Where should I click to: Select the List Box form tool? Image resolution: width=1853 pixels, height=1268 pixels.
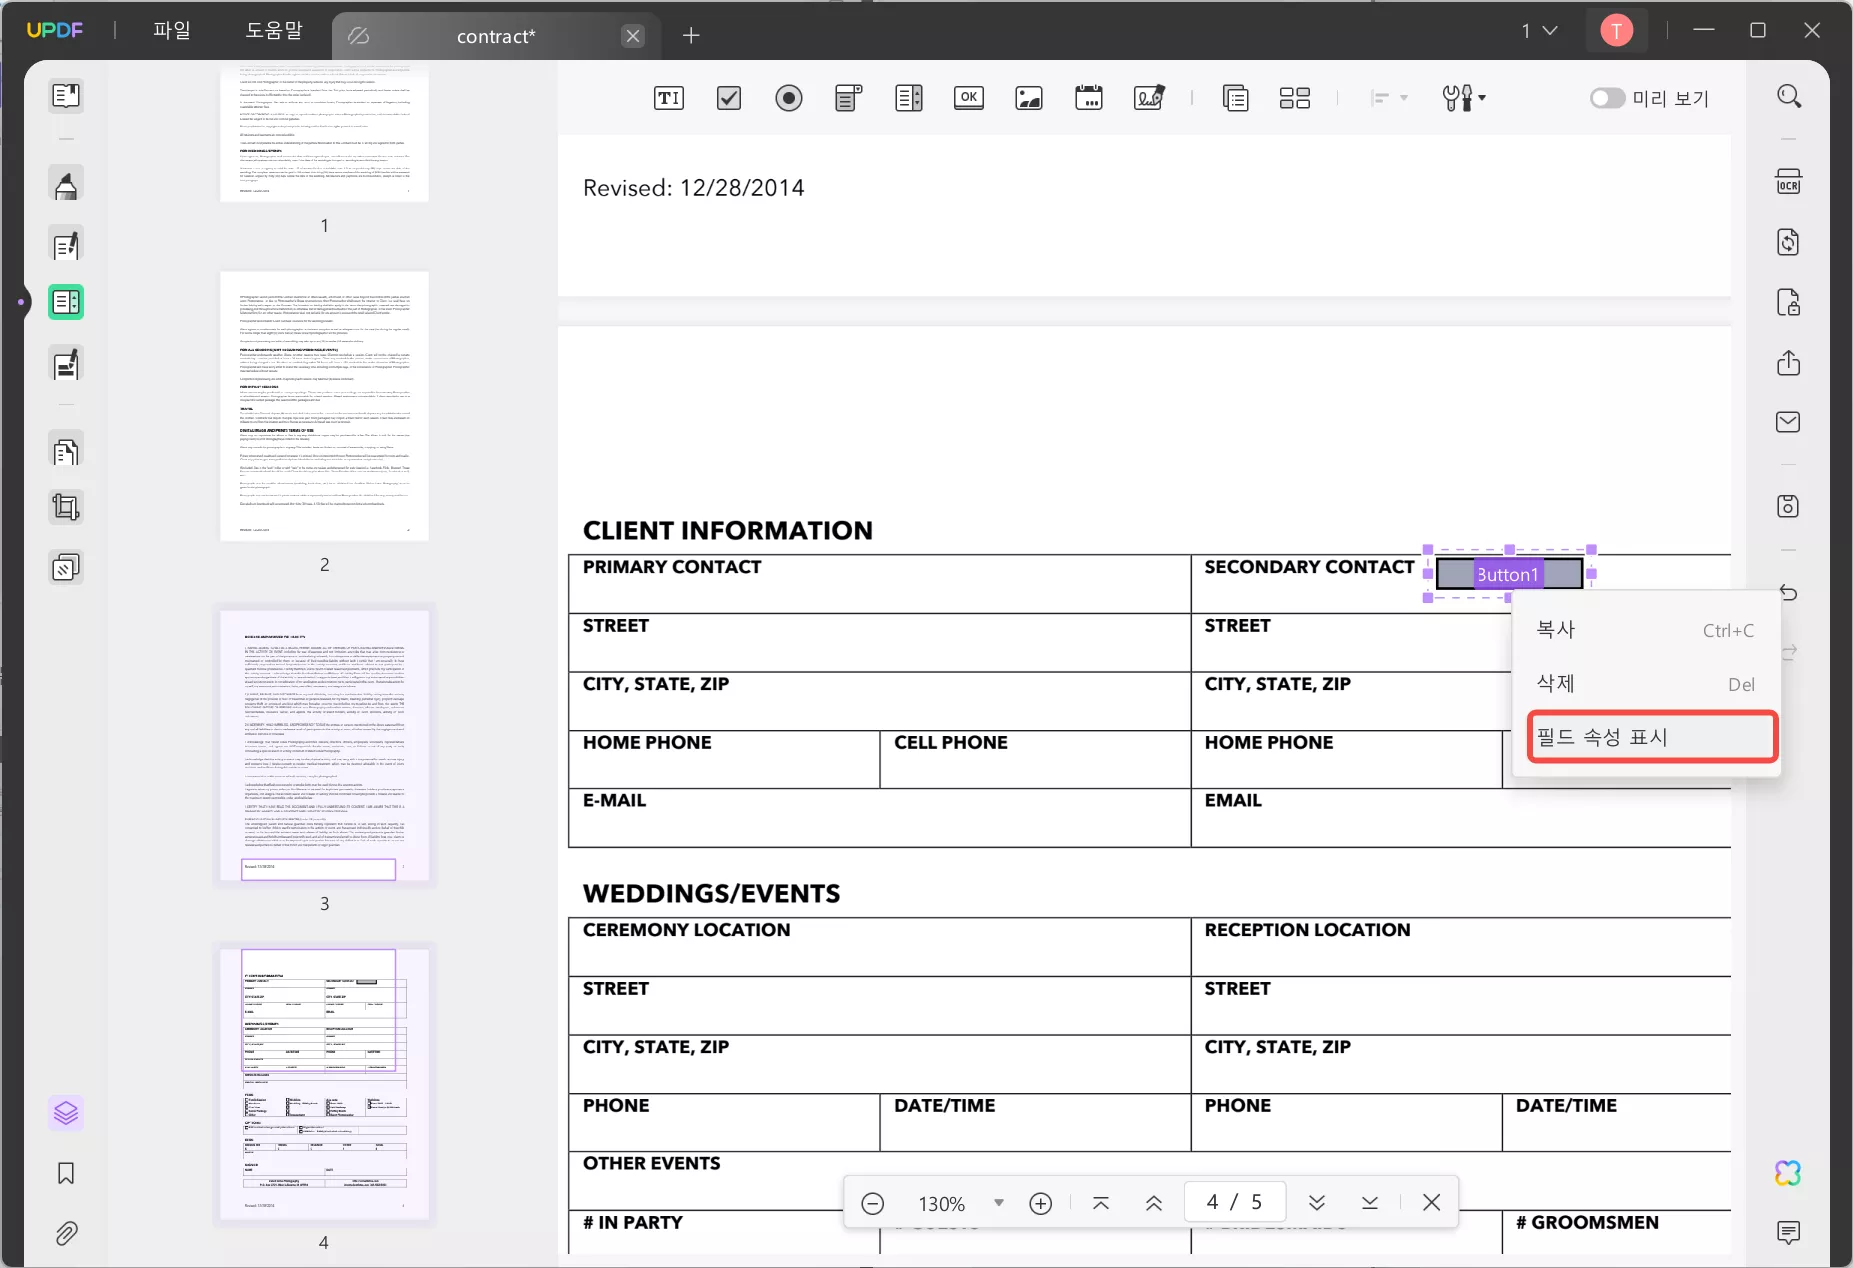tap(909, 98)
